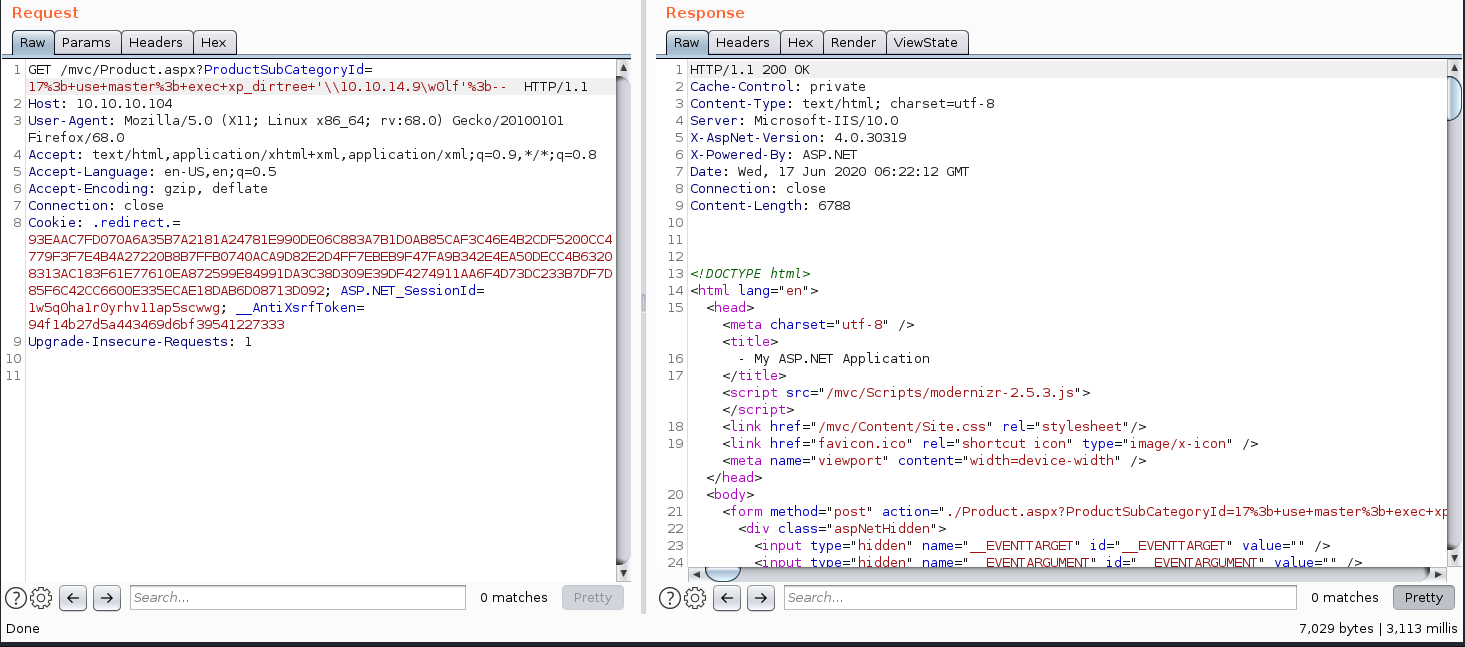Go to next search match in Response
The width and height of the screenshot is (1465, 647).
761,598
